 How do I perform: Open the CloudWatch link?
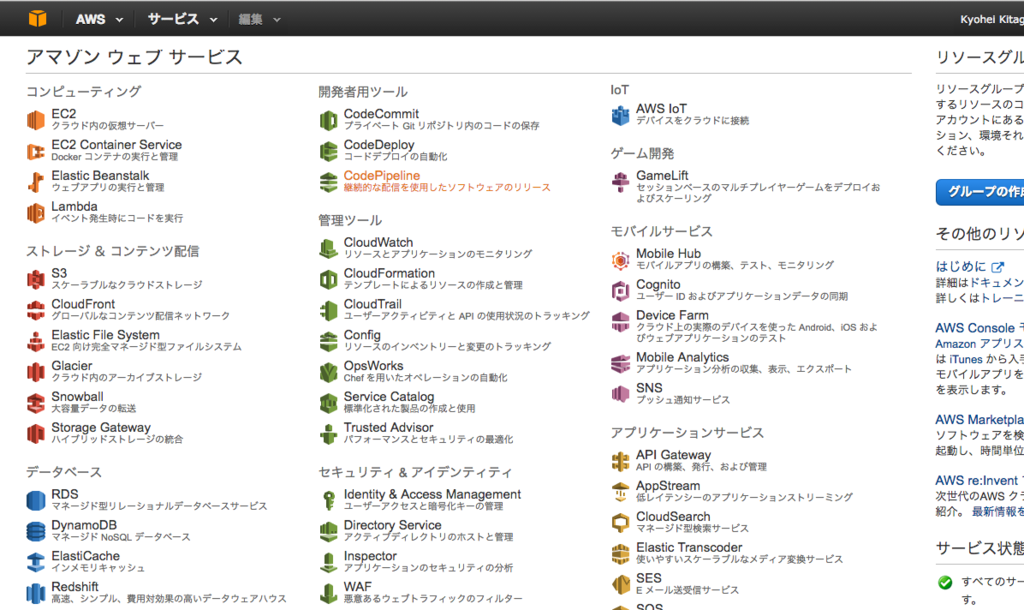coord(379,242)
